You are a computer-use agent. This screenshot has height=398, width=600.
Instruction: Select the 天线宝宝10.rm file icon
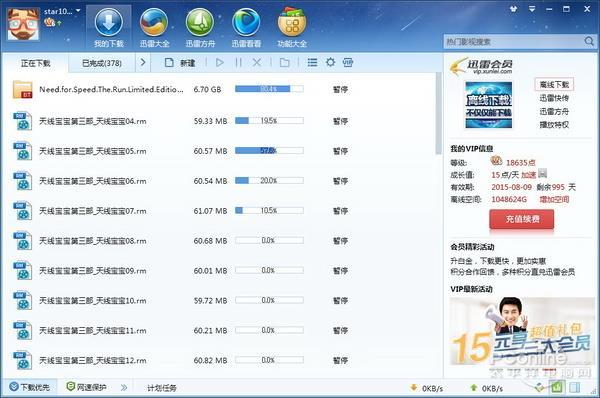pyautogui.click(x=22, y=301)
